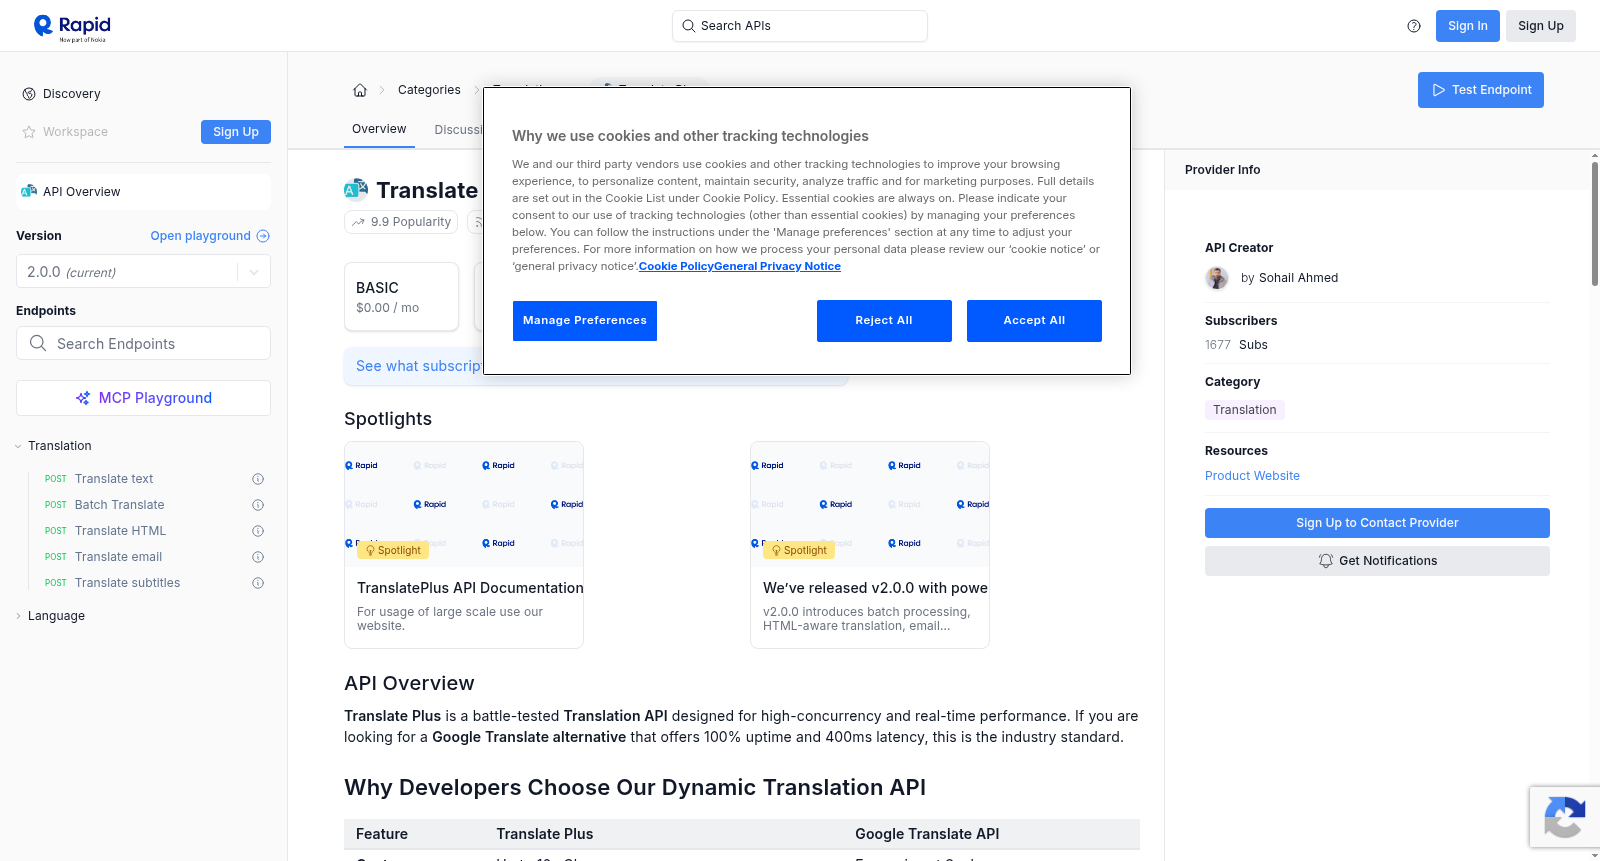1600x861 pixels.
Task: Click the reCAPTCHA badge
Action: 1564,817
